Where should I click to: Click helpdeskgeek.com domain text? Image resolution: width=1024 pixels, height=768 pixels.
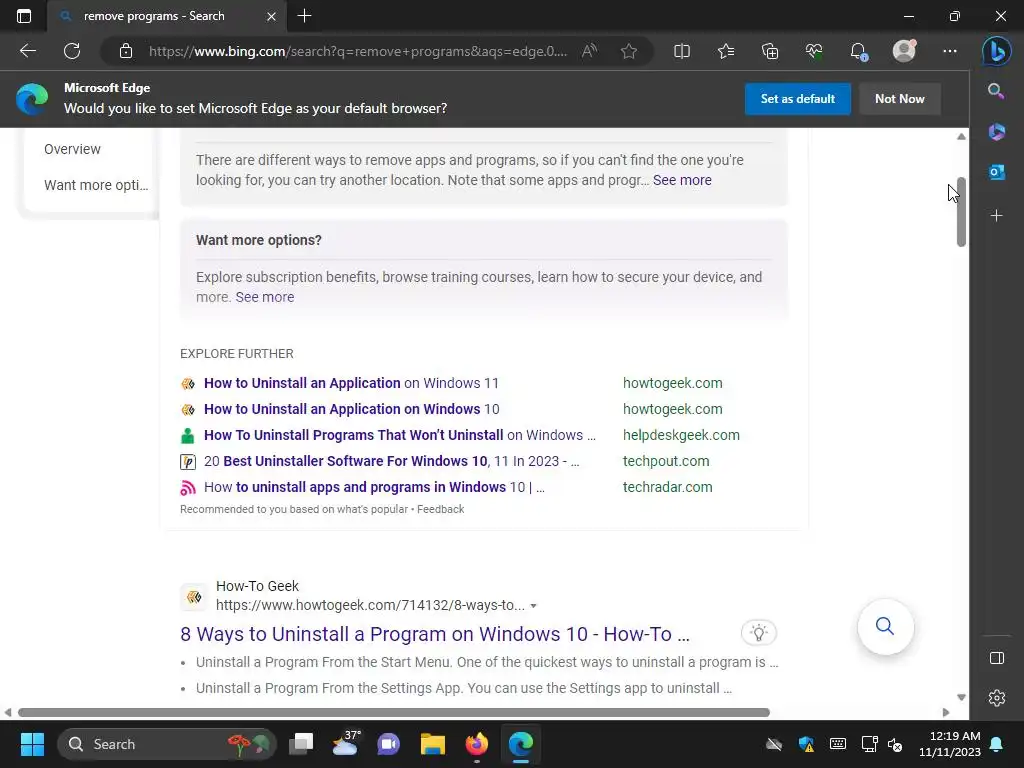pyautogui.click(x=681, y=436)
